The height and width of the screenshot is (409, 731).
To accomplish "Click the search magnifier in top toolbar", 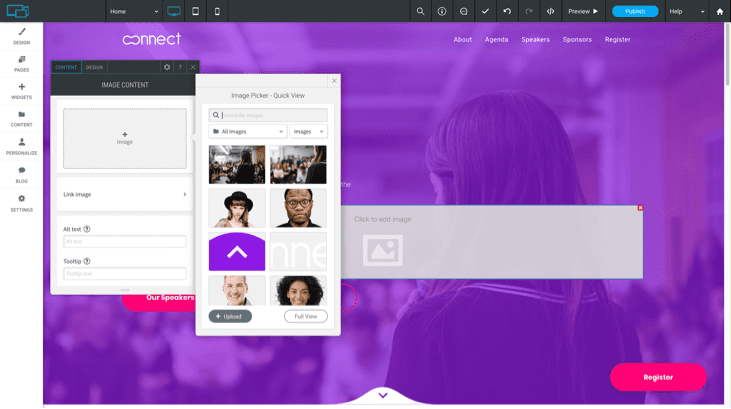I will [420, 11].
